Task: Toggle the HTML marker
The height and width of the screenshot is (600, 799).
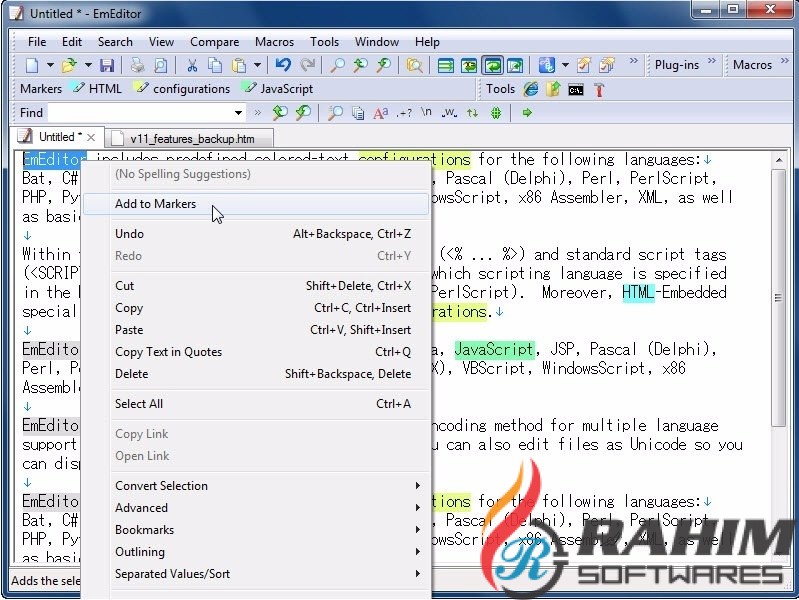Action: click(97, 89)
